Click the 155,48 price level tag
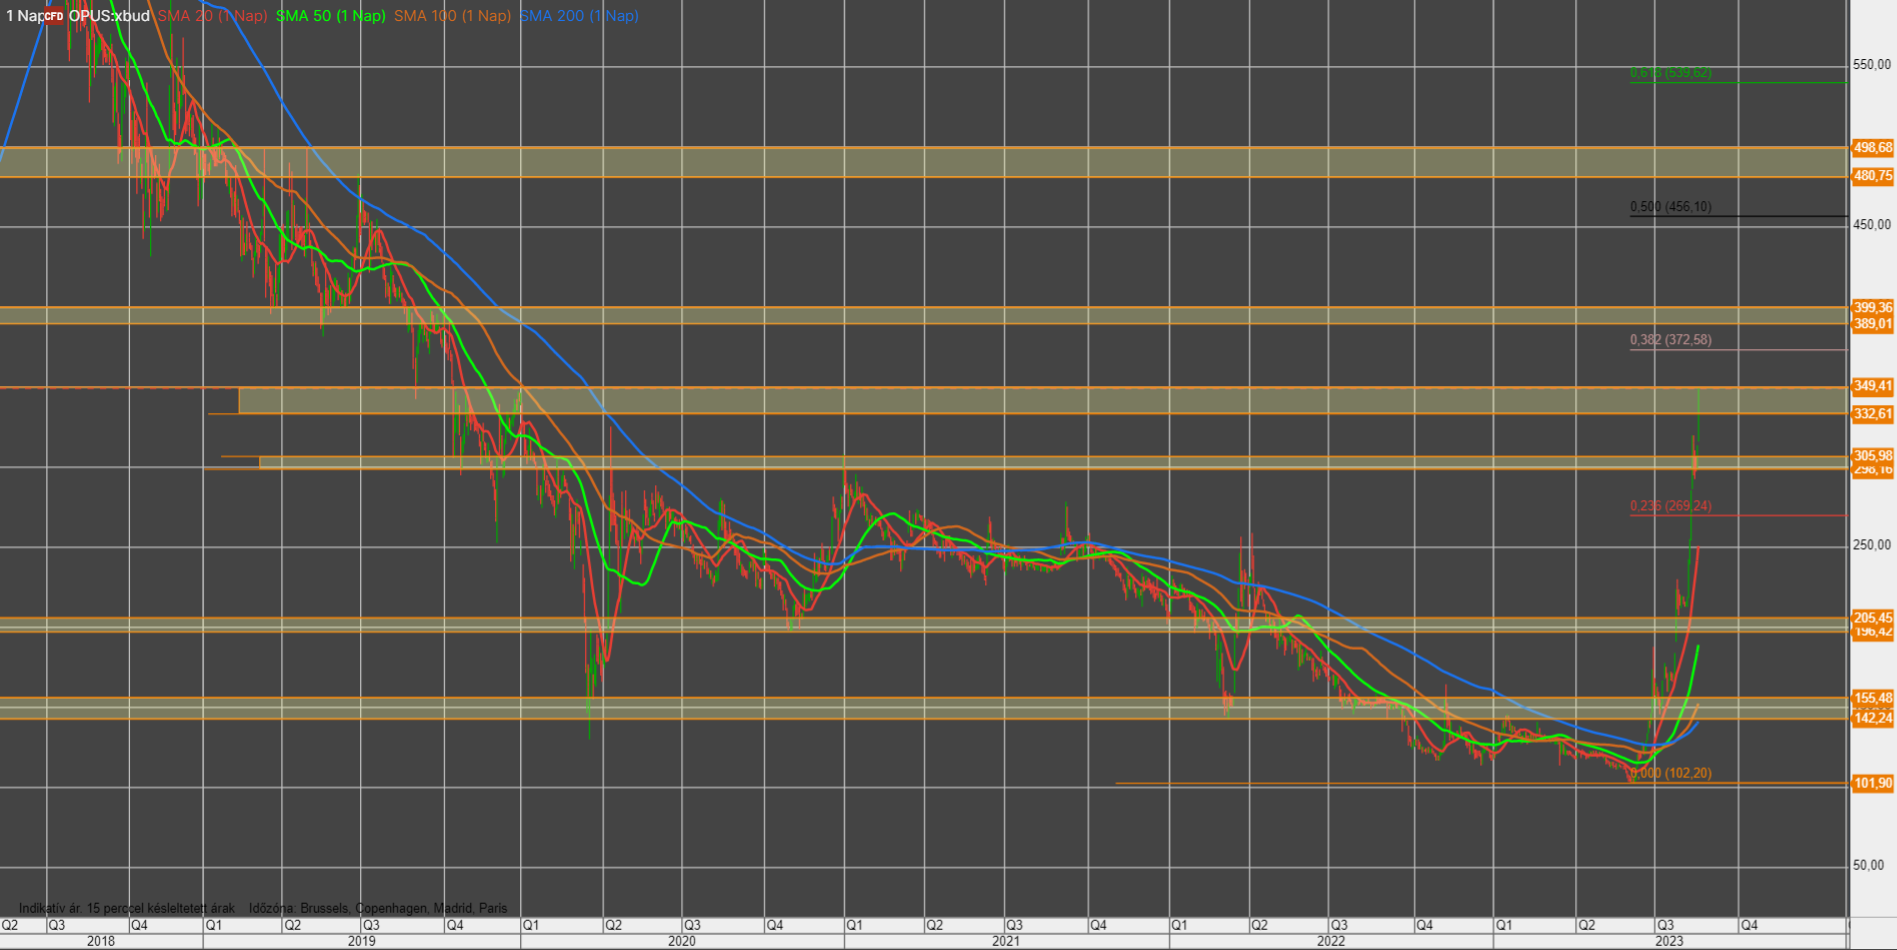This screenshot has width=1897, height=950. click(1872, 698)
